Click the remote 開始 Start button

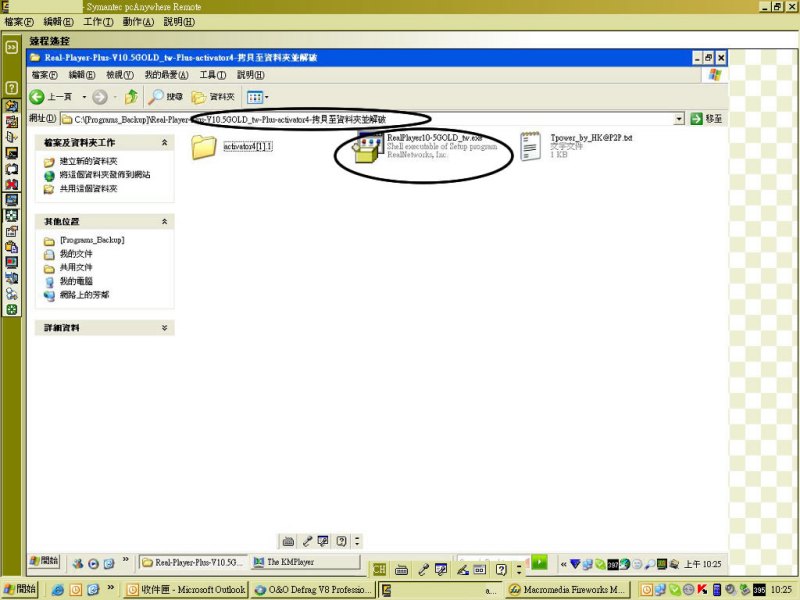pyautogui.click(x=44, y=561)
